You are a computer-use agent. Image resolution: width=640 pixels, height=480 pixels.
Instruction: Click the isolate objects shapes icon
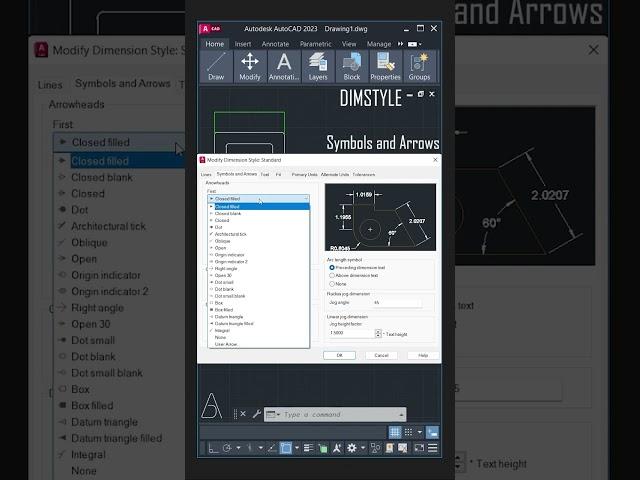(x=375, y=448)
